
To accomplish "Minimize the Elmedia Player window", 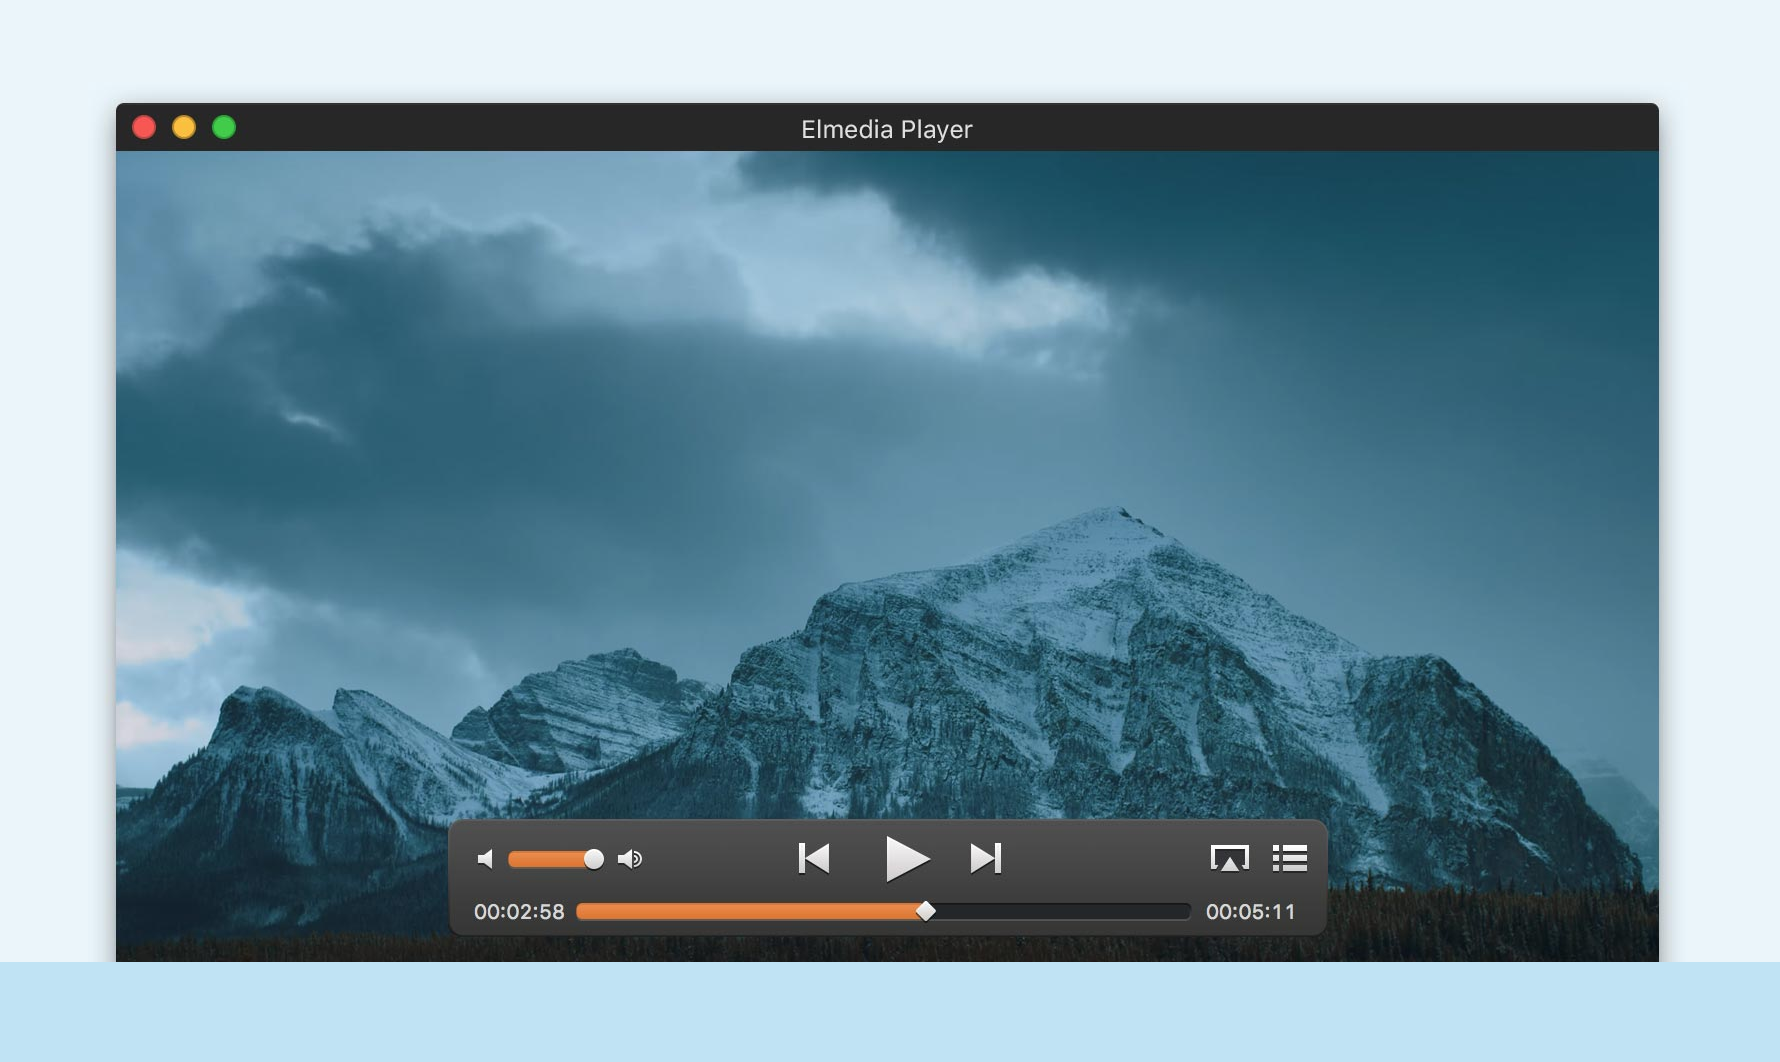I will [184, 127].
